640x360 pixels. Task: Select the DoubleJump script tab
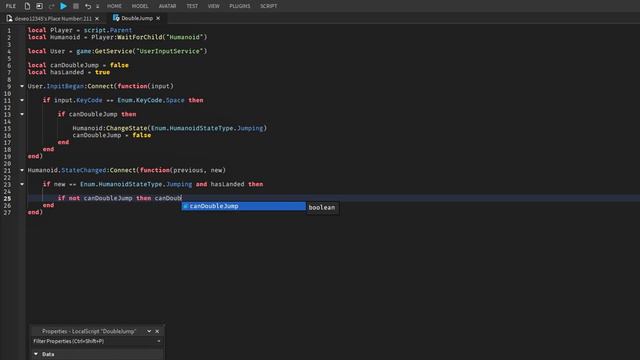click(137, 18)
